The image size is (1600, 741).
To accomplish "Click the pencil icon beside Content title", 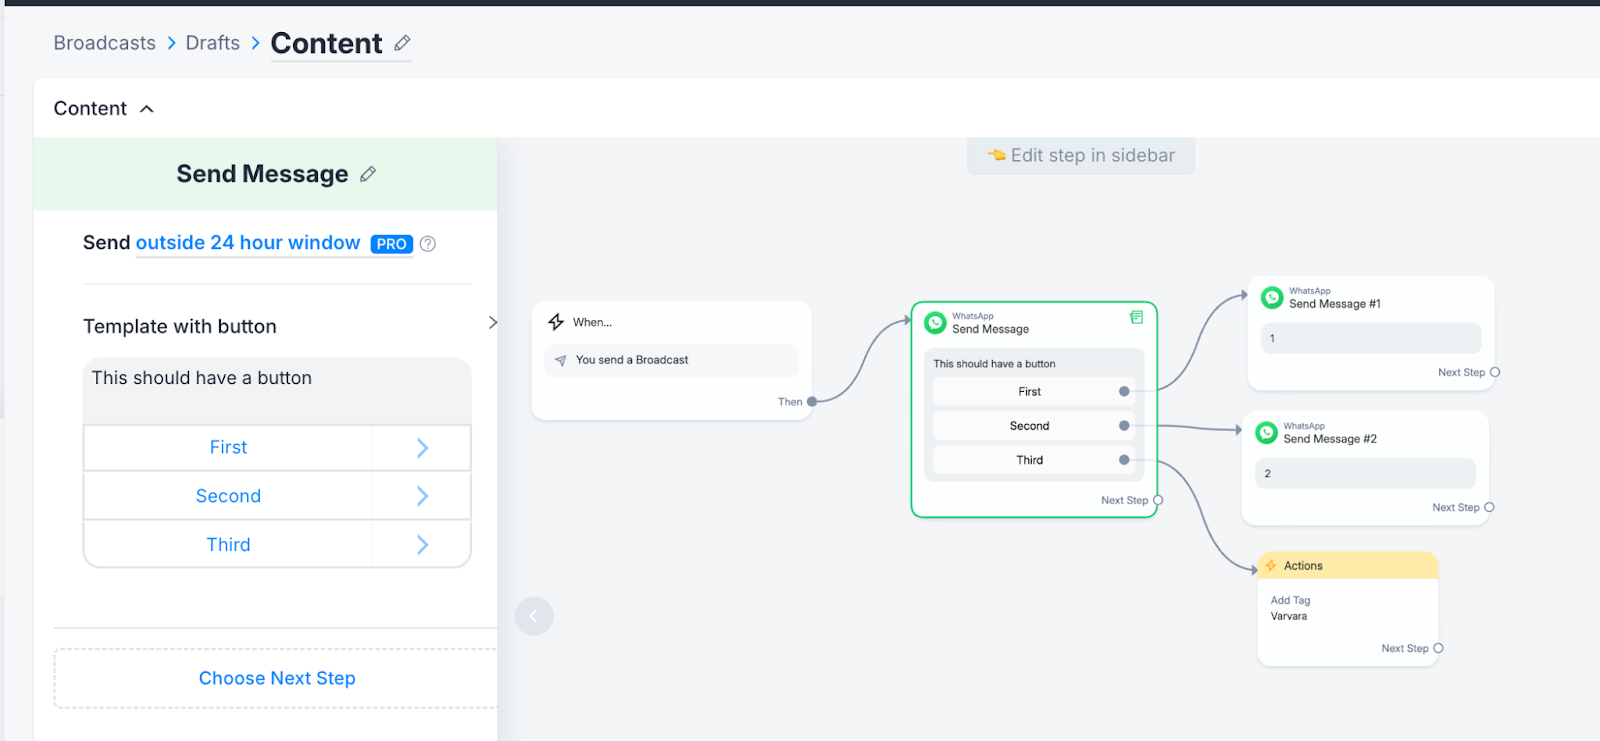I will (x=402, y=43).
